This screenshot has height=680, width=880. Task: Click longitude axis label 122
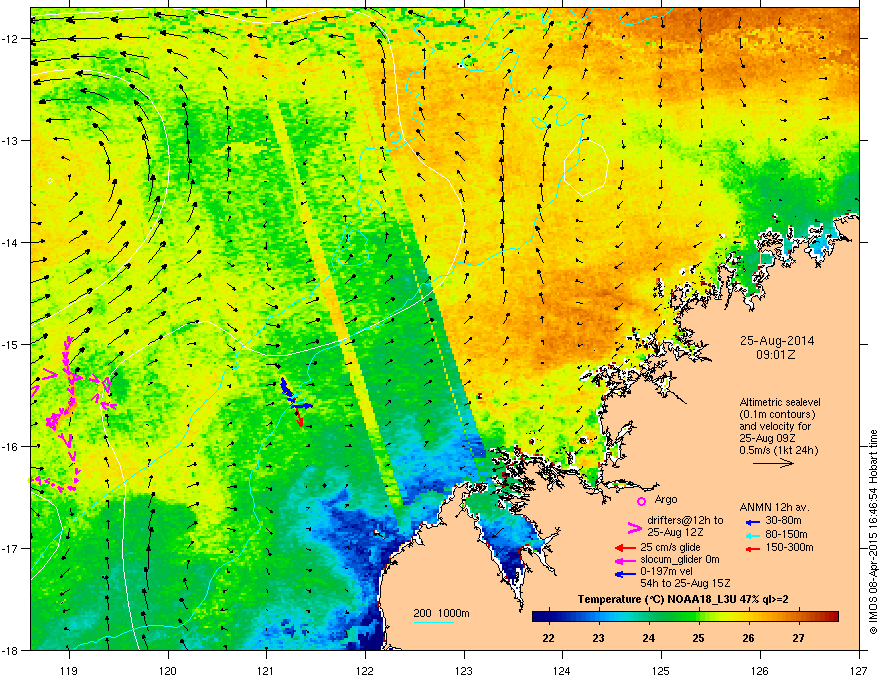(x=365, y=670)
